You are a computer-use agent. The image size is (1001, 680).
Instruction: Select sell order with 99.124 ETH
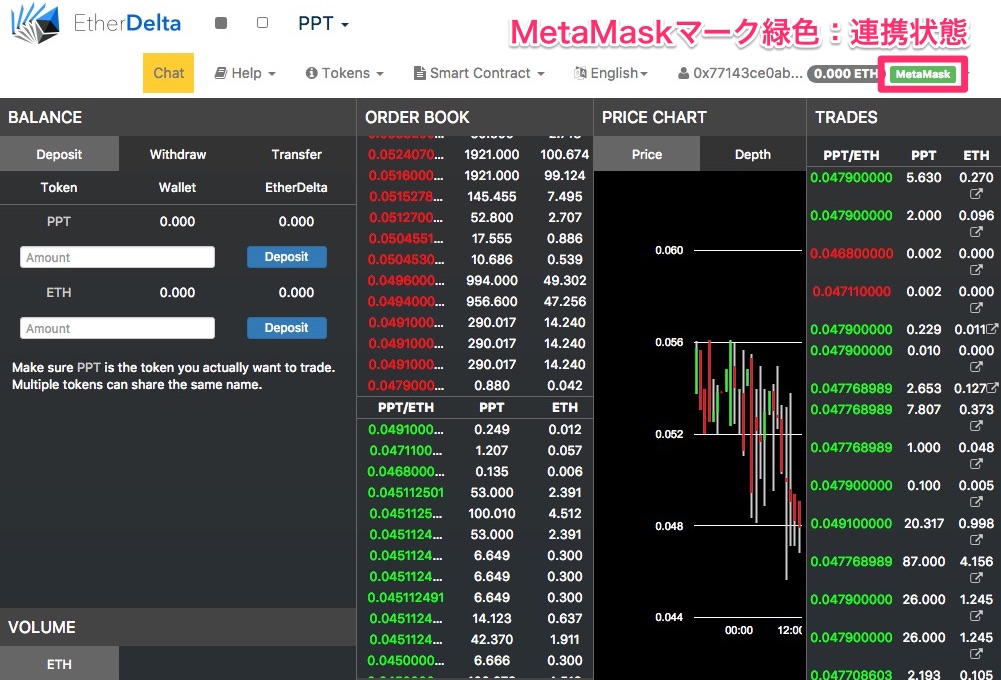(x=475, y=176)
